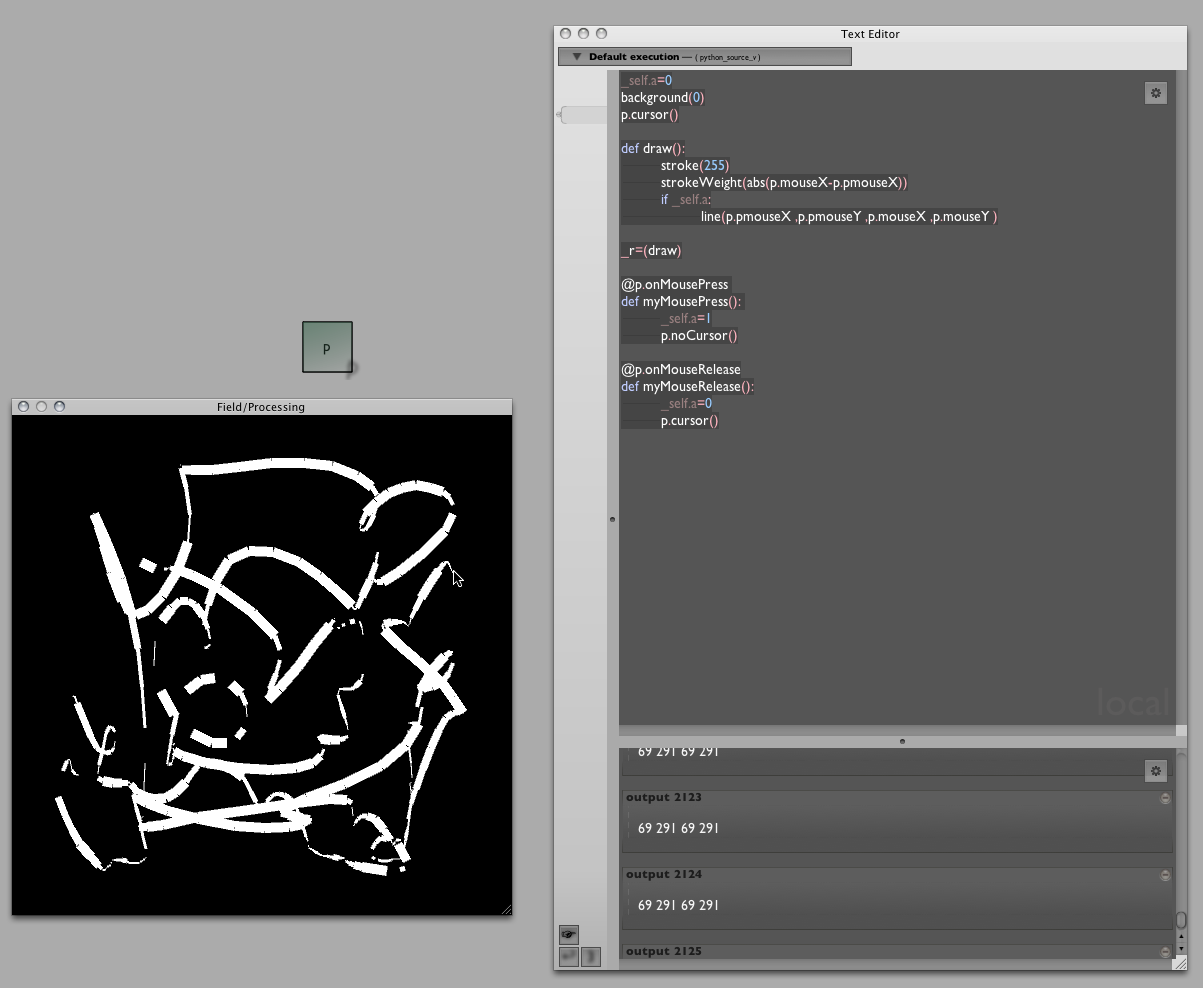Image resolution: width=1203 pixels, height=988 pixels.
Task: Select the green P node box
Action: tap(327, 347)
